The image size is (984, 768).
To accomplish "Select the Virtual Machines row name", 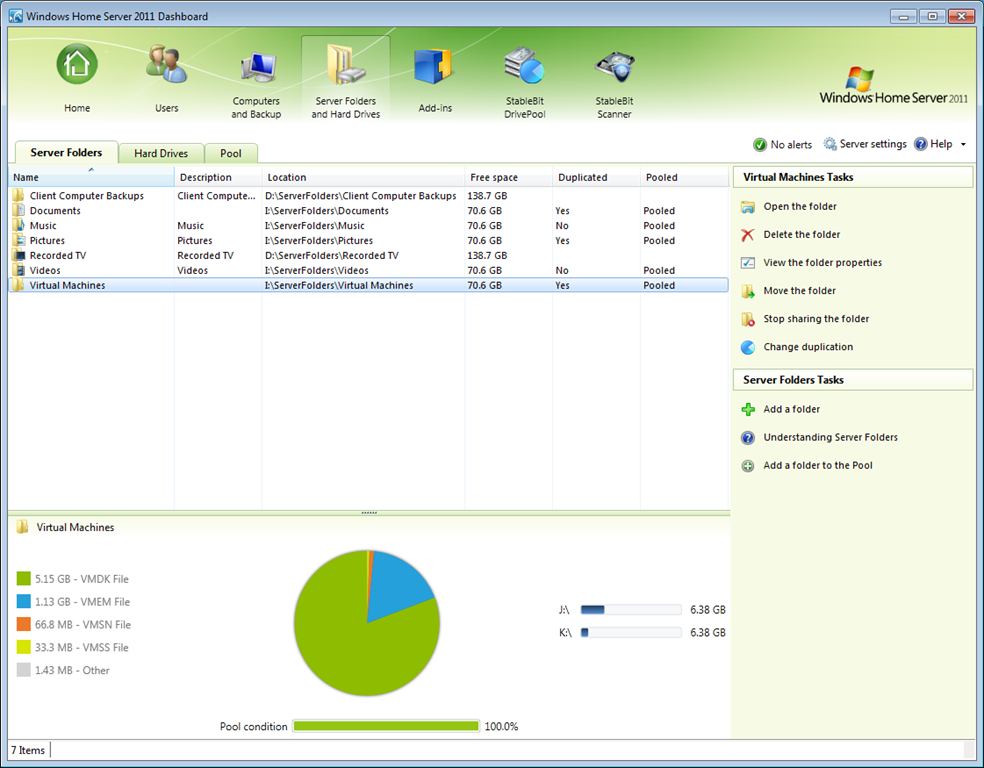I will point(67,285).
